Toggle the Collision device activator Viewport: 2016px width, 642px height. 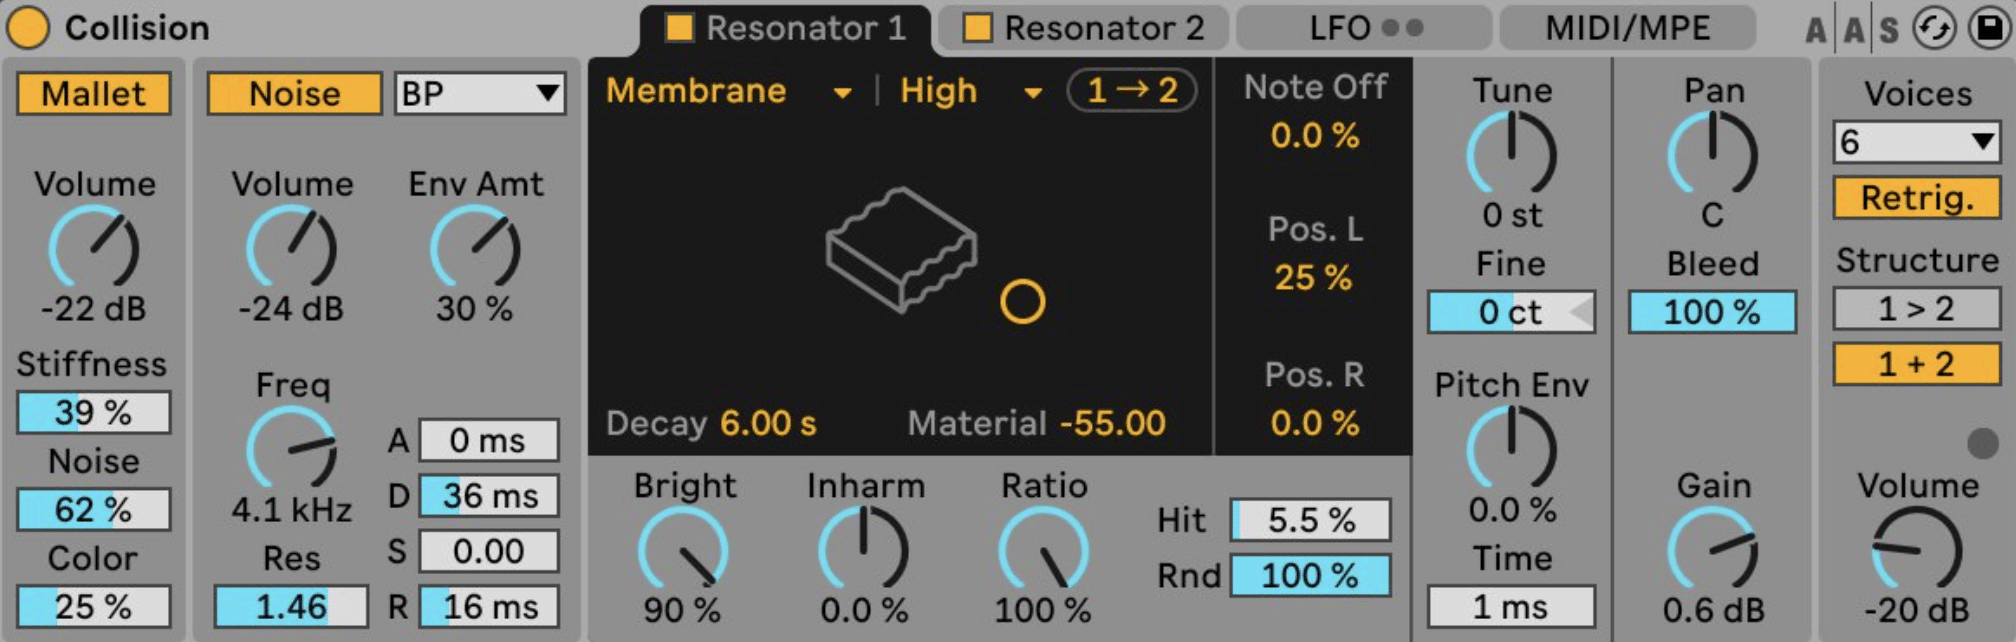[28, 28]
